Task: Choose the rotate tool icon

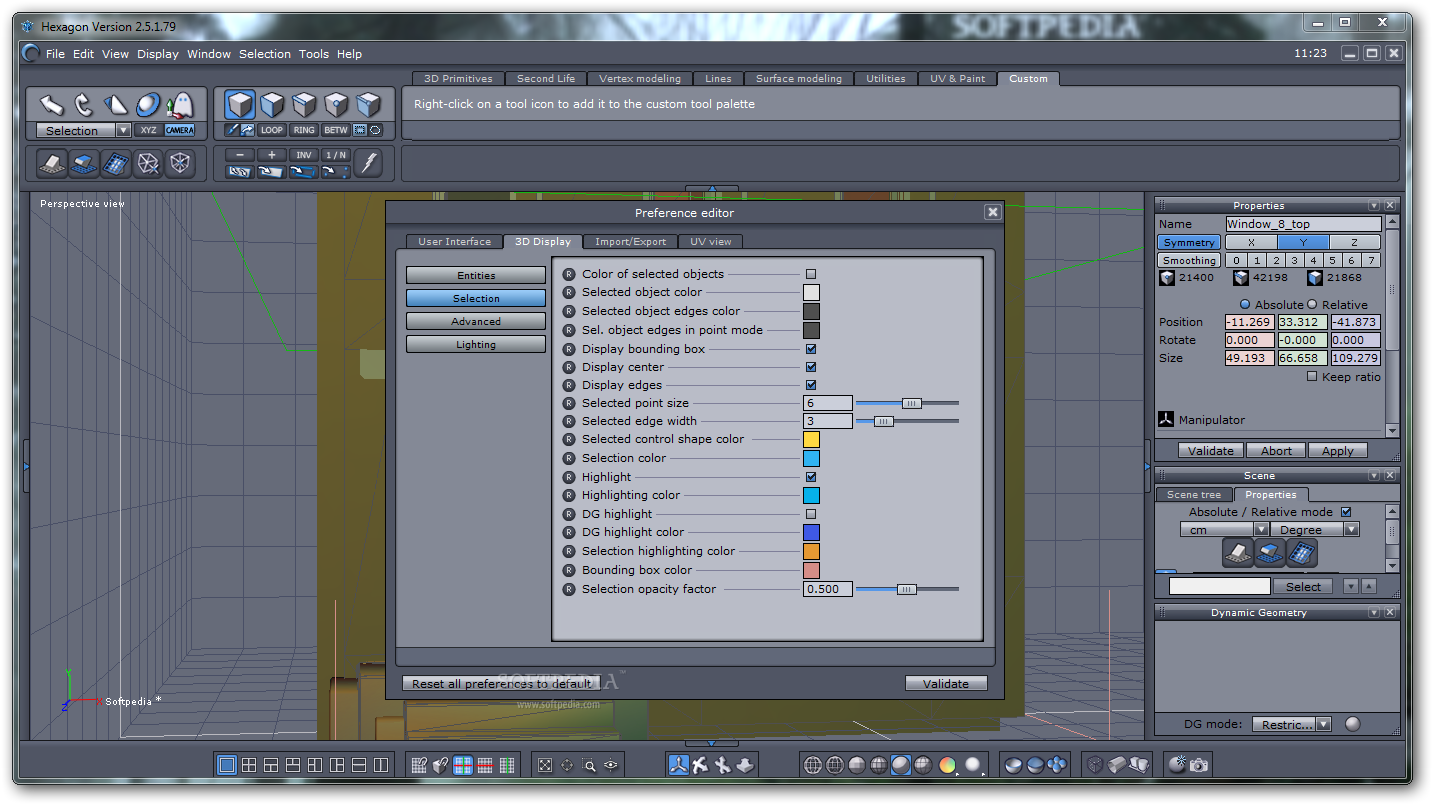Action: tap(84, 104)
